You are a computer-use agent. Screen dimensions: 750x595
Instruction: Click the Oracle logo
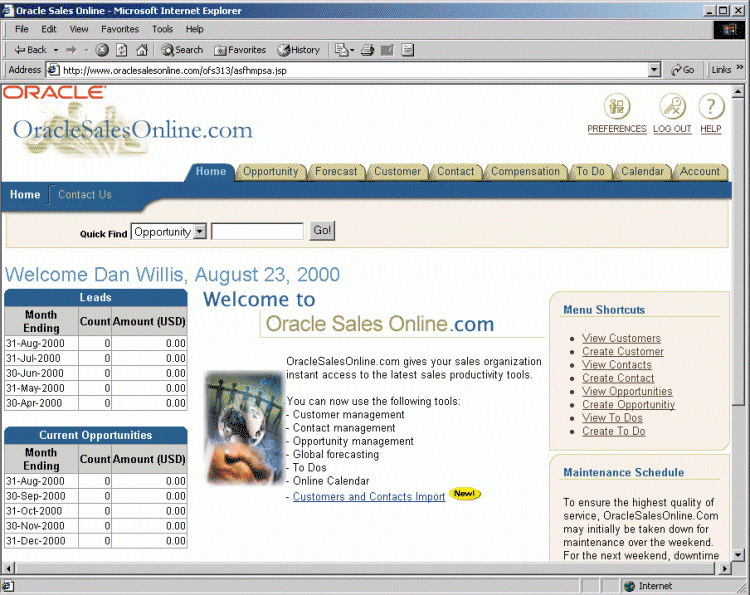point(54,92)
